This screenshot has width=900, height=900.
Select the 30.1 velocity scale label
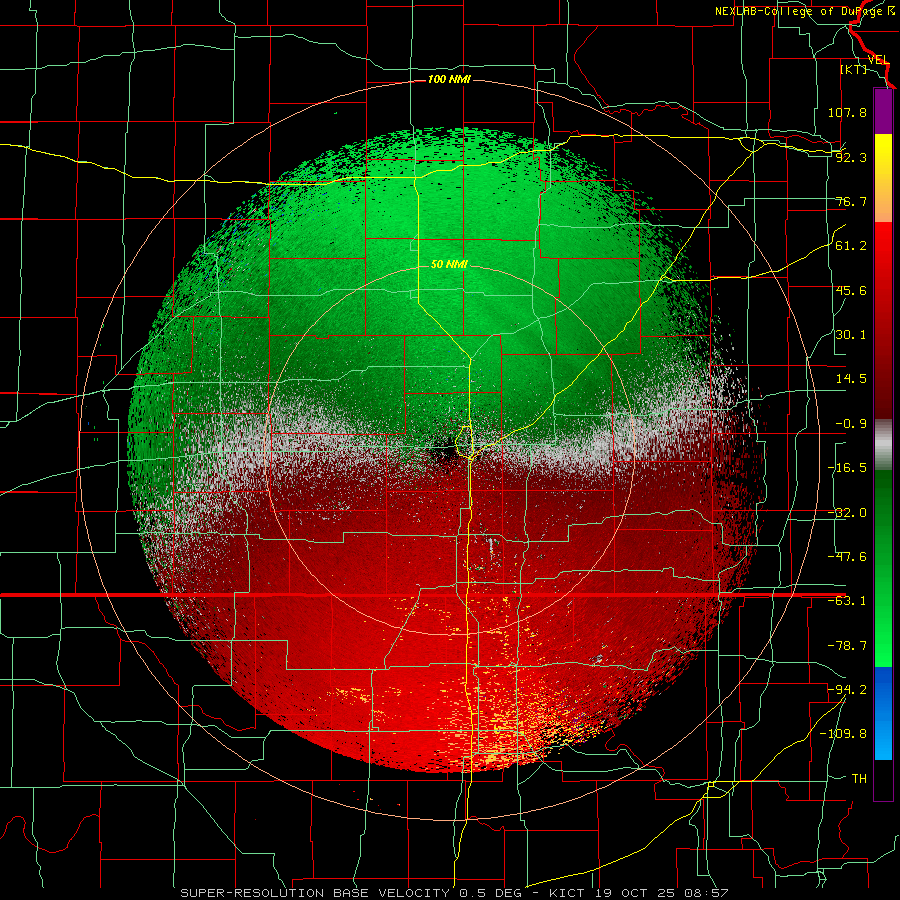[851, 335]
